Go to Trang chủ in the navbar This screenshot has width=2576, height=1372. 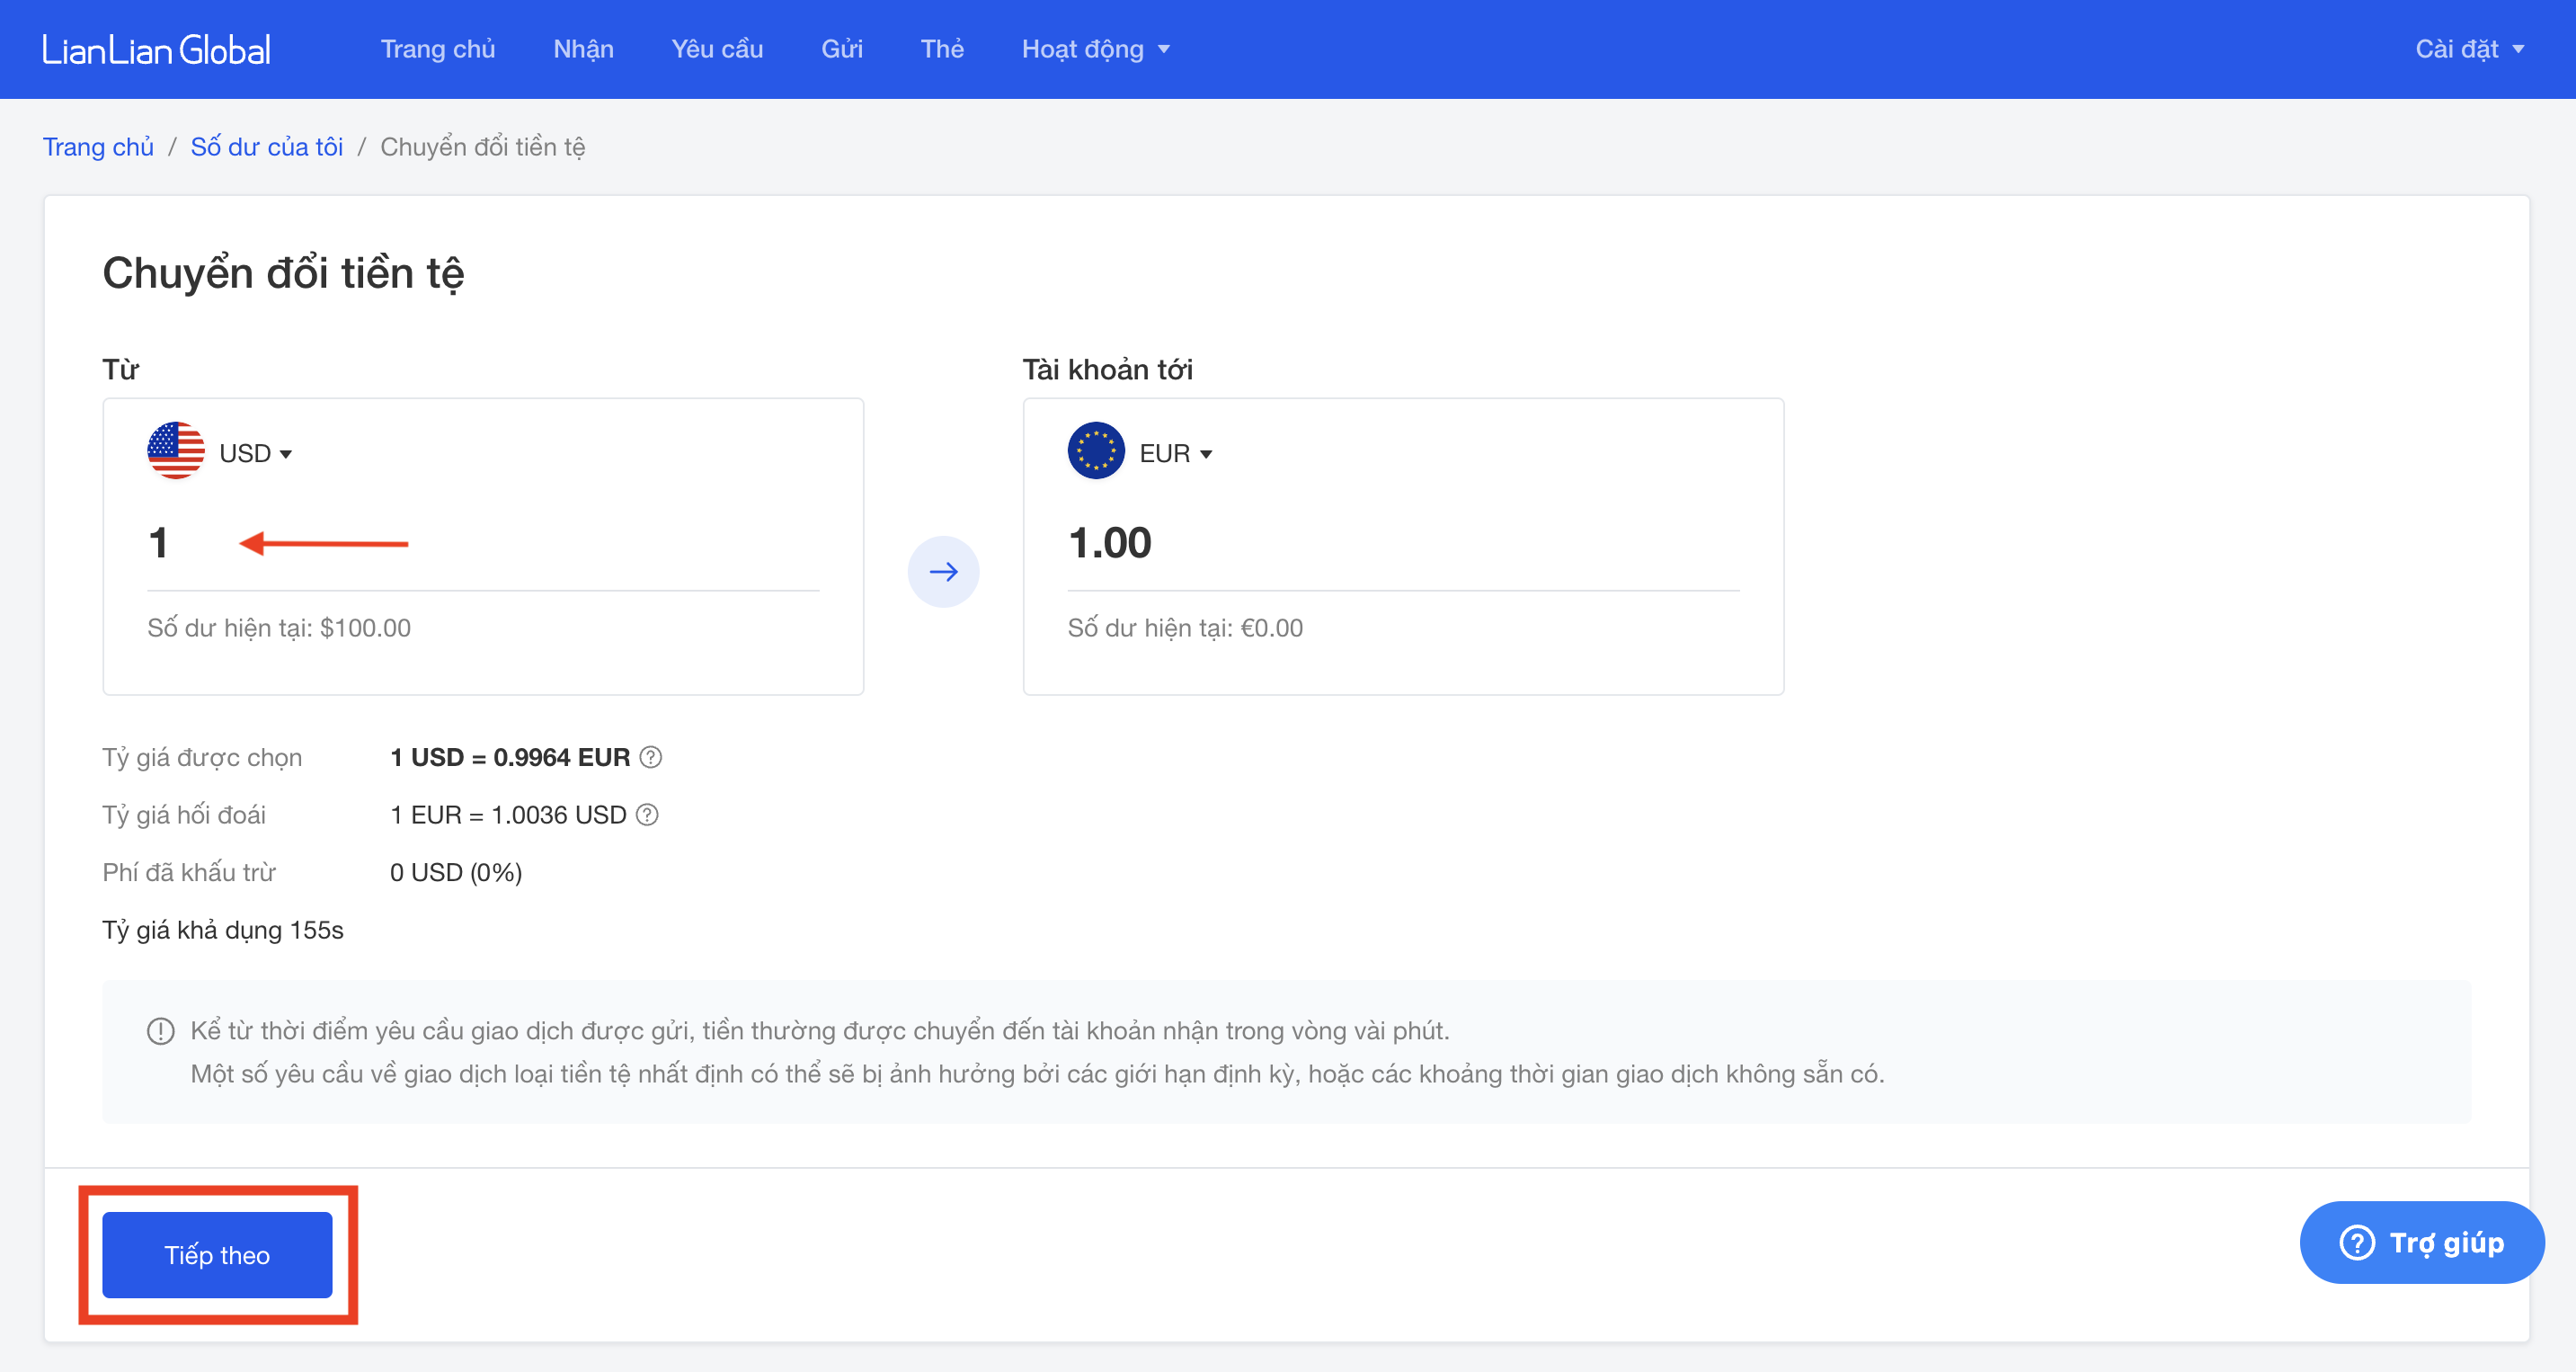tap(438, 49)
